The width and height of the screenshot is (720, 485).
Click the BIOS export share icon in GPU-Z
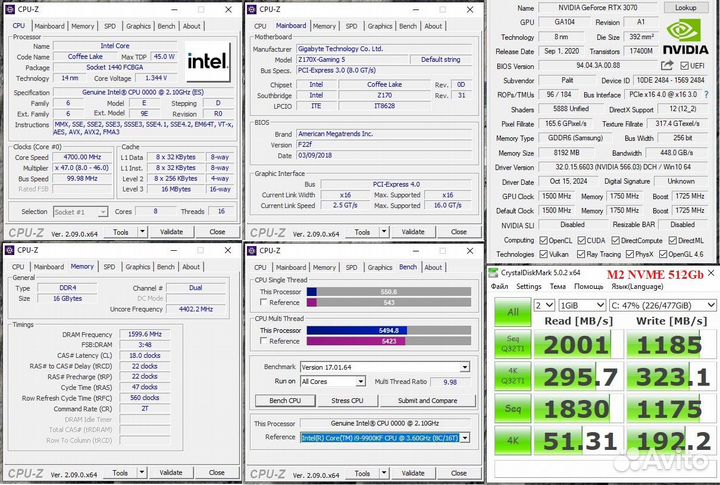(x=667, y=66)
